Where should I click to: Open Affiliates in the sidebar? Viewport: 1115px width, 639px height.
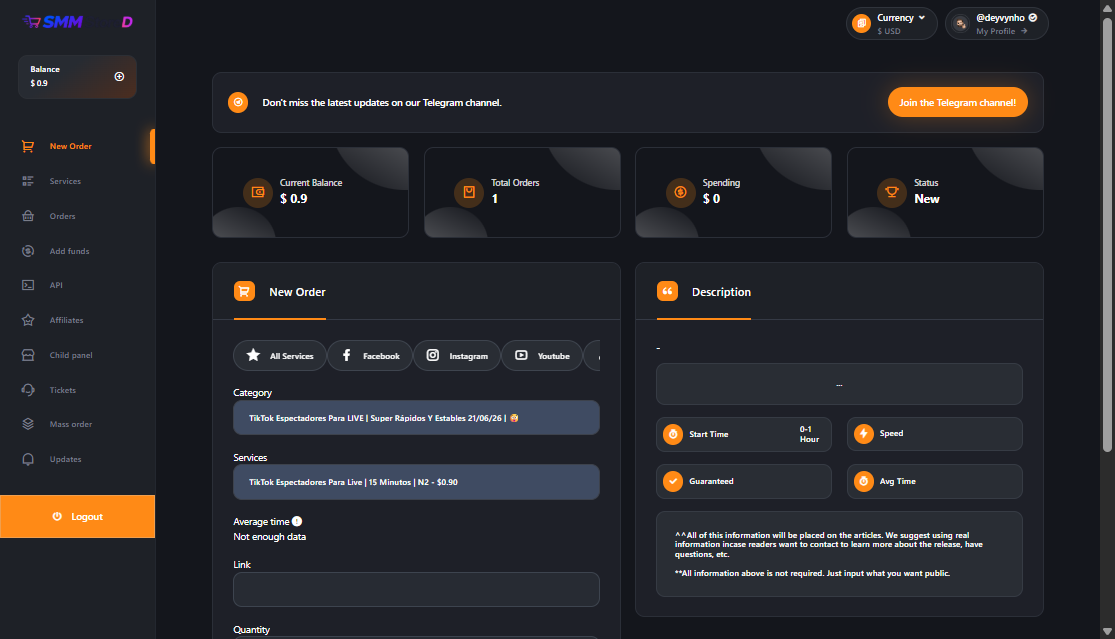[x=67, y=320]
